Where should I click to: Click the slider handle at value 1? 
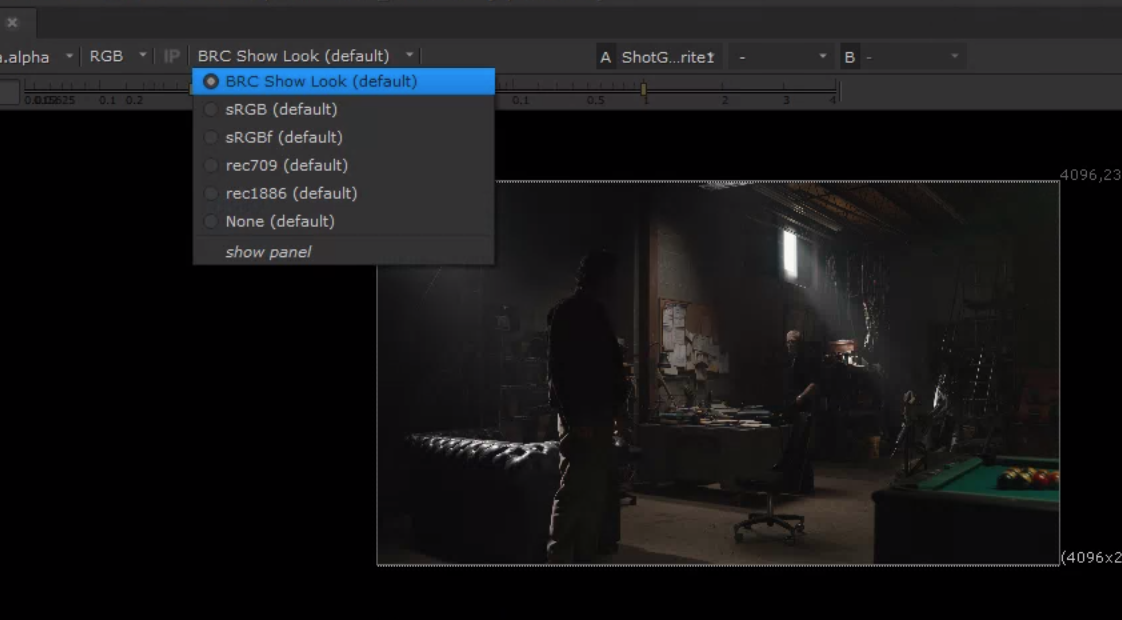pos(643,90)
